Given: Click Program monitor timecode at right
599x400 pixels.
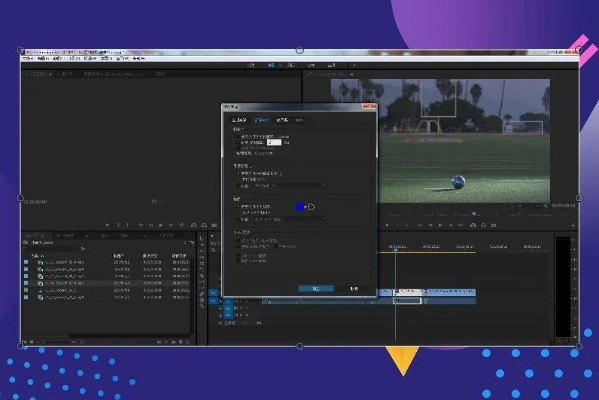Looking at the screenshot, I should pos(563,206).
